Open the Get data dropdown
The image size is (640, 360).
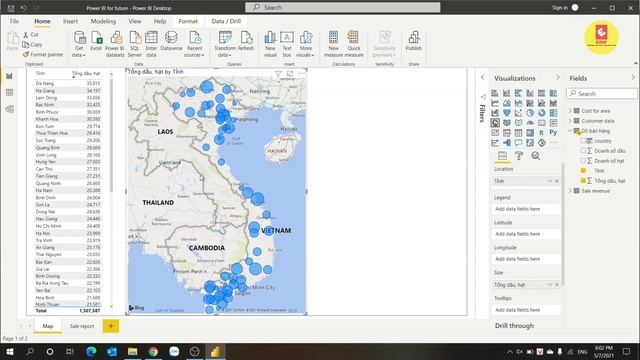pos(79,44)
